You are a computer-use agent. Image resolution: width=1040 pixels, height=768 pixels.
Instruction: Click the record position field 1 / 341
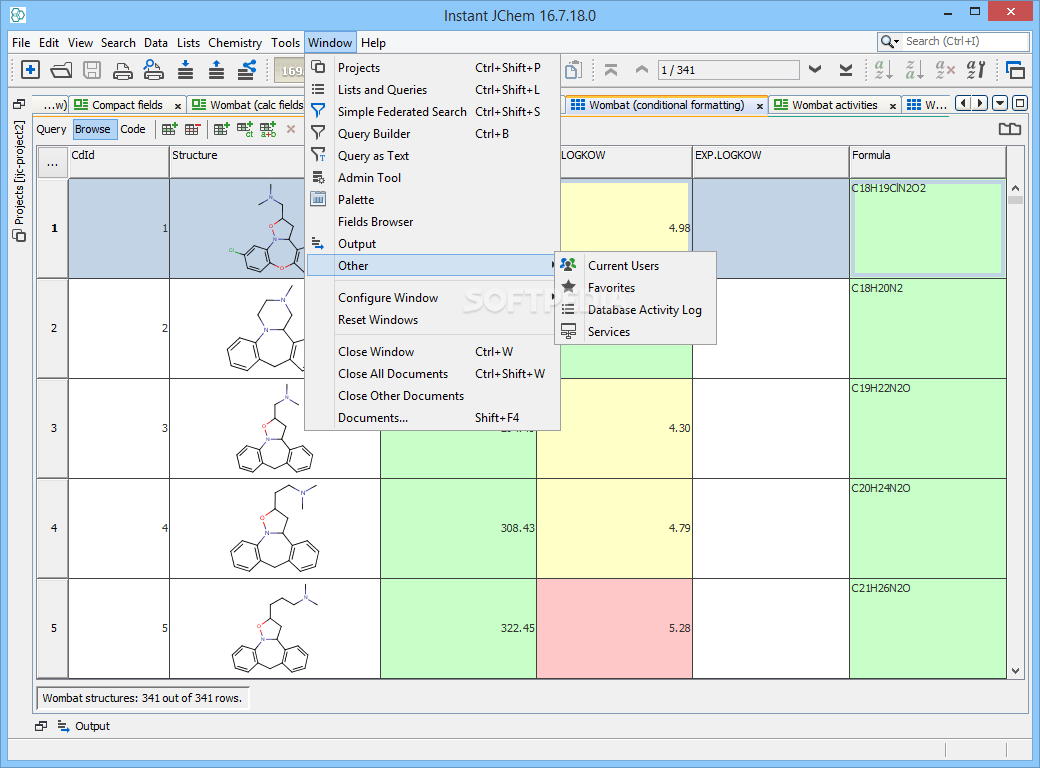point(728,70)
